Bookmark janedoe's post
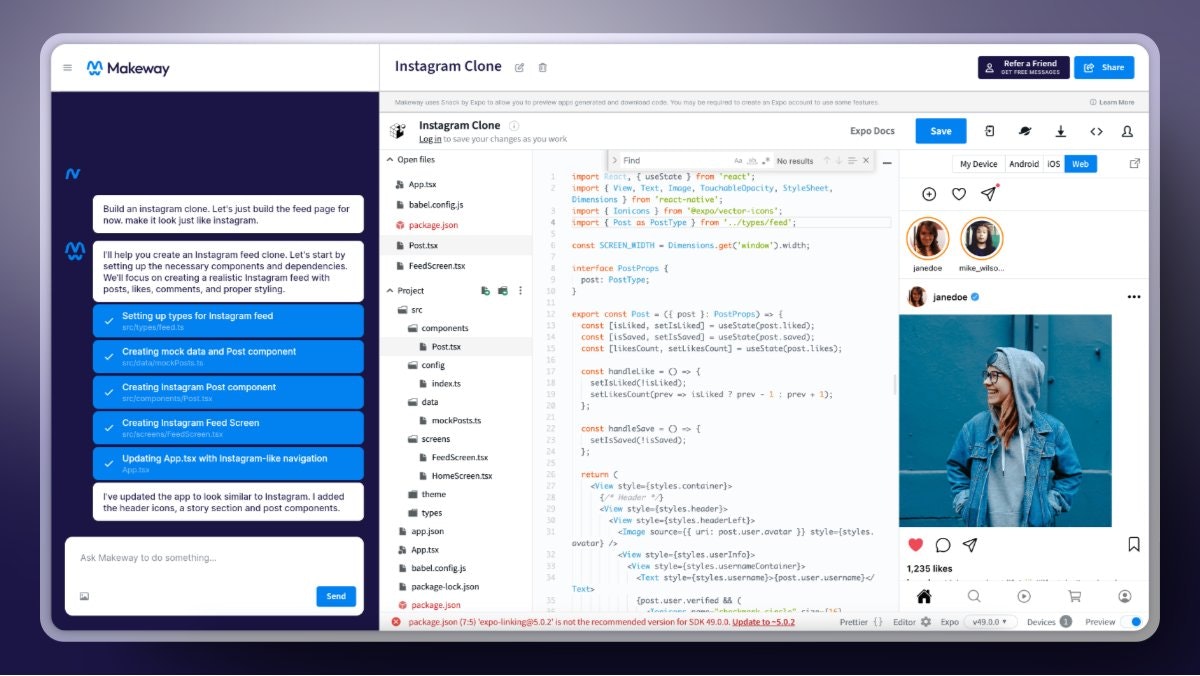 [1134, 545]
